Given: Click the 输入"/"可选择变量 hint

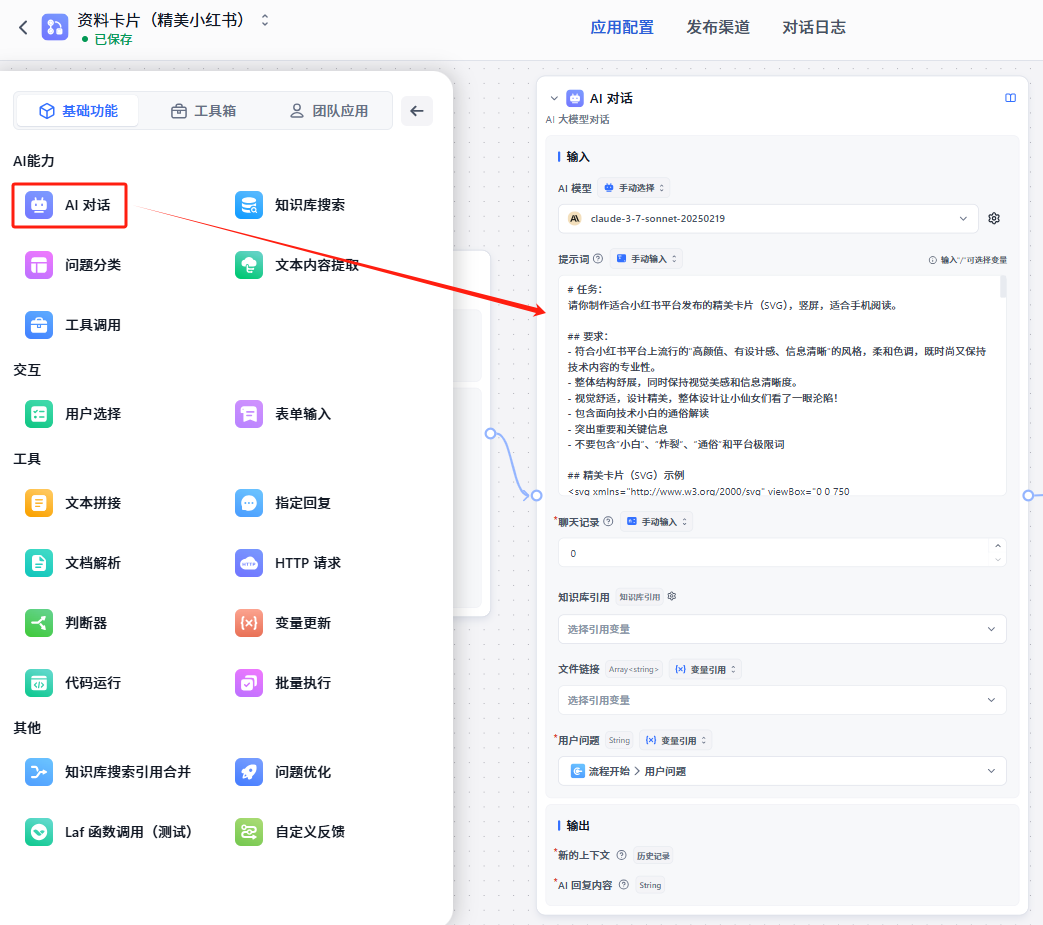Looking at the screenshot, I should 968,260.
